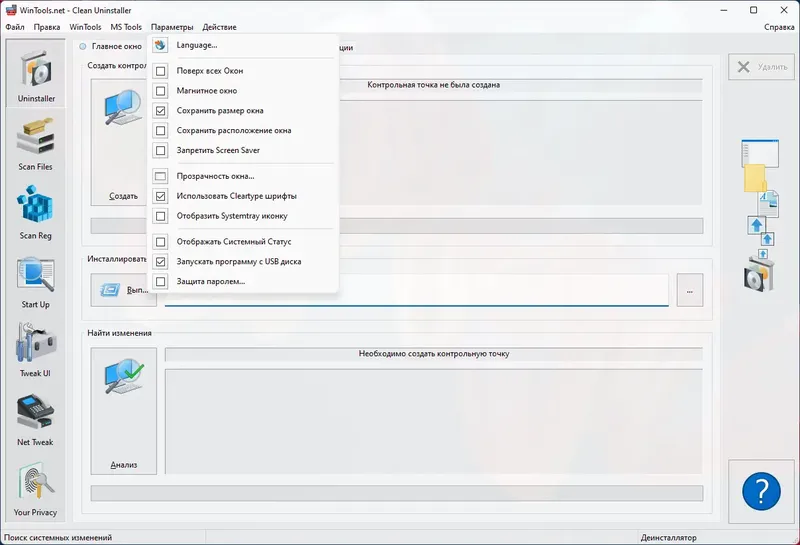Click the Создать button label
Image resolution: width=800 pixels, height=545 pixels.
click(123, 196)
